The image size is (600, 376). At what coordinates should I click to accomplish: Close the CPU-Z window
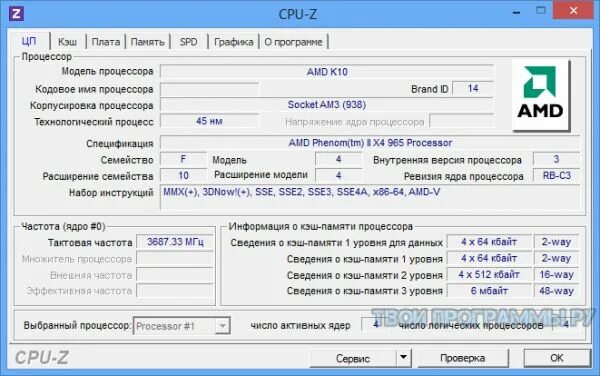pos(573,11)
